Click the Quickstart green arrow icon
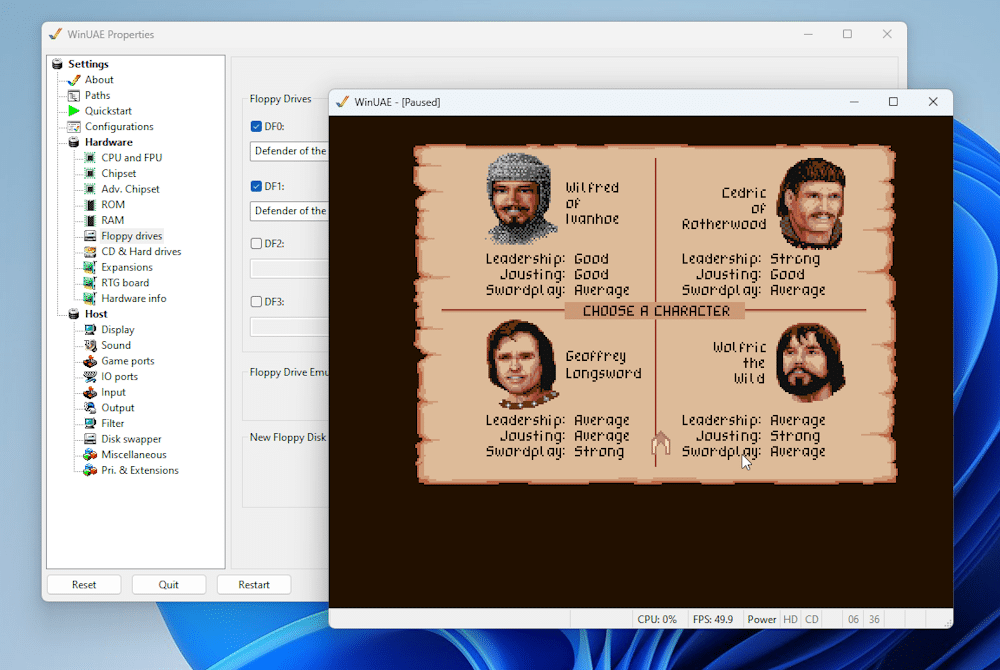 [x=74, y=111]
